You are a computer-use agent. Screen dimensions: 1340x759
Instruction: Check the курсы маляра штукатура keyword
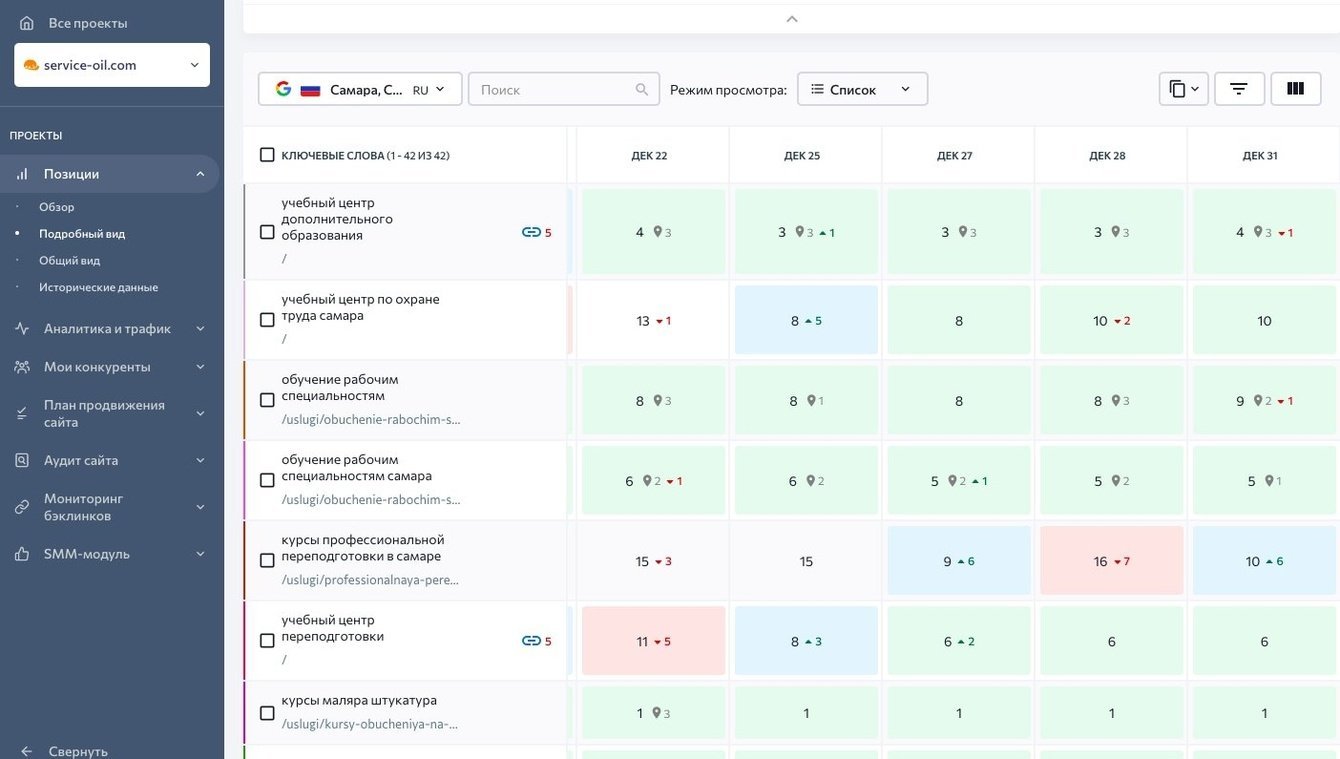coord(267,713)
